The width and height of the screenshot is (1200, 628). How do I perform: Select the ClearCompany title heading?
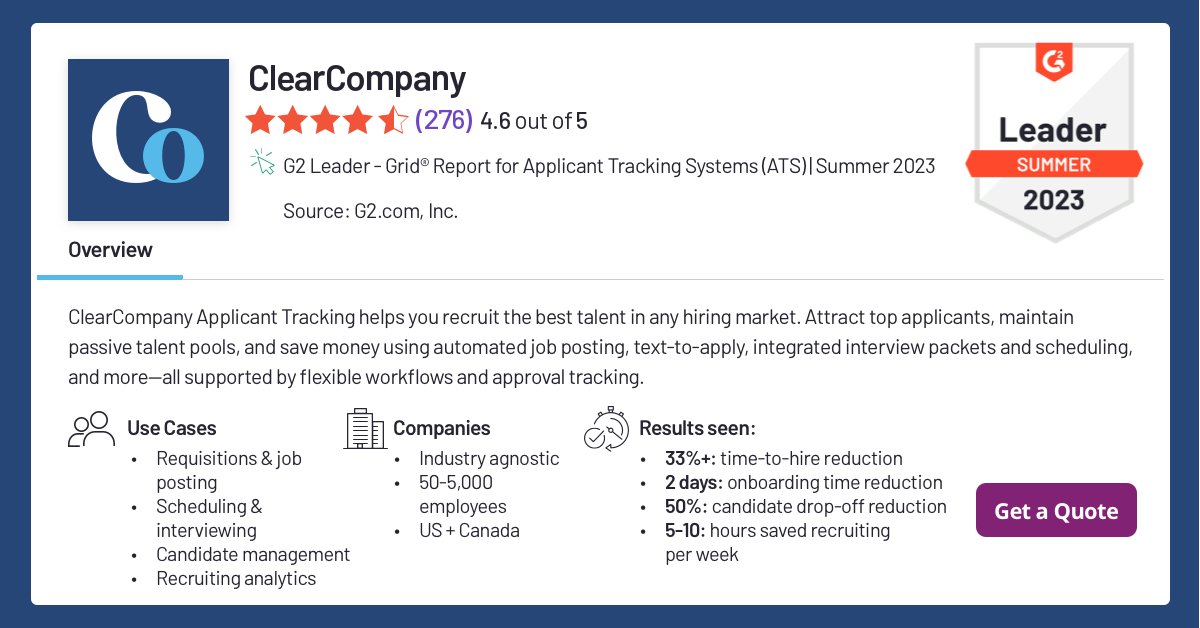357,78
